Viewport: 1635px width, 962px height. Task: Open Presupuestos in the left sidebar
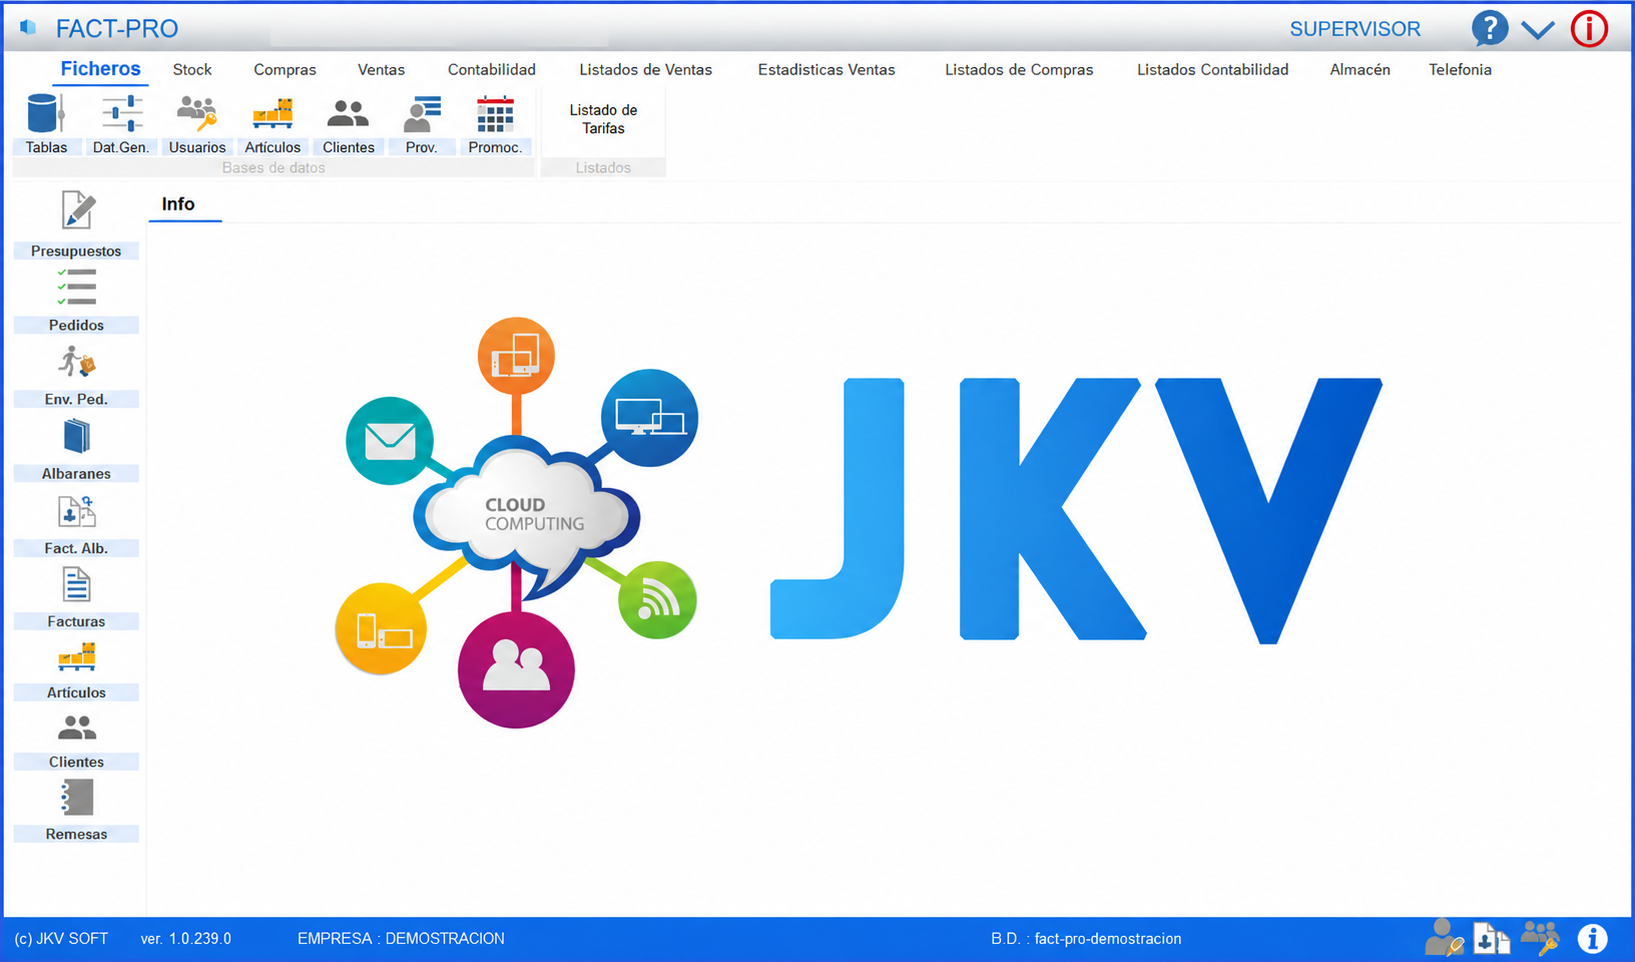[76, 224]
